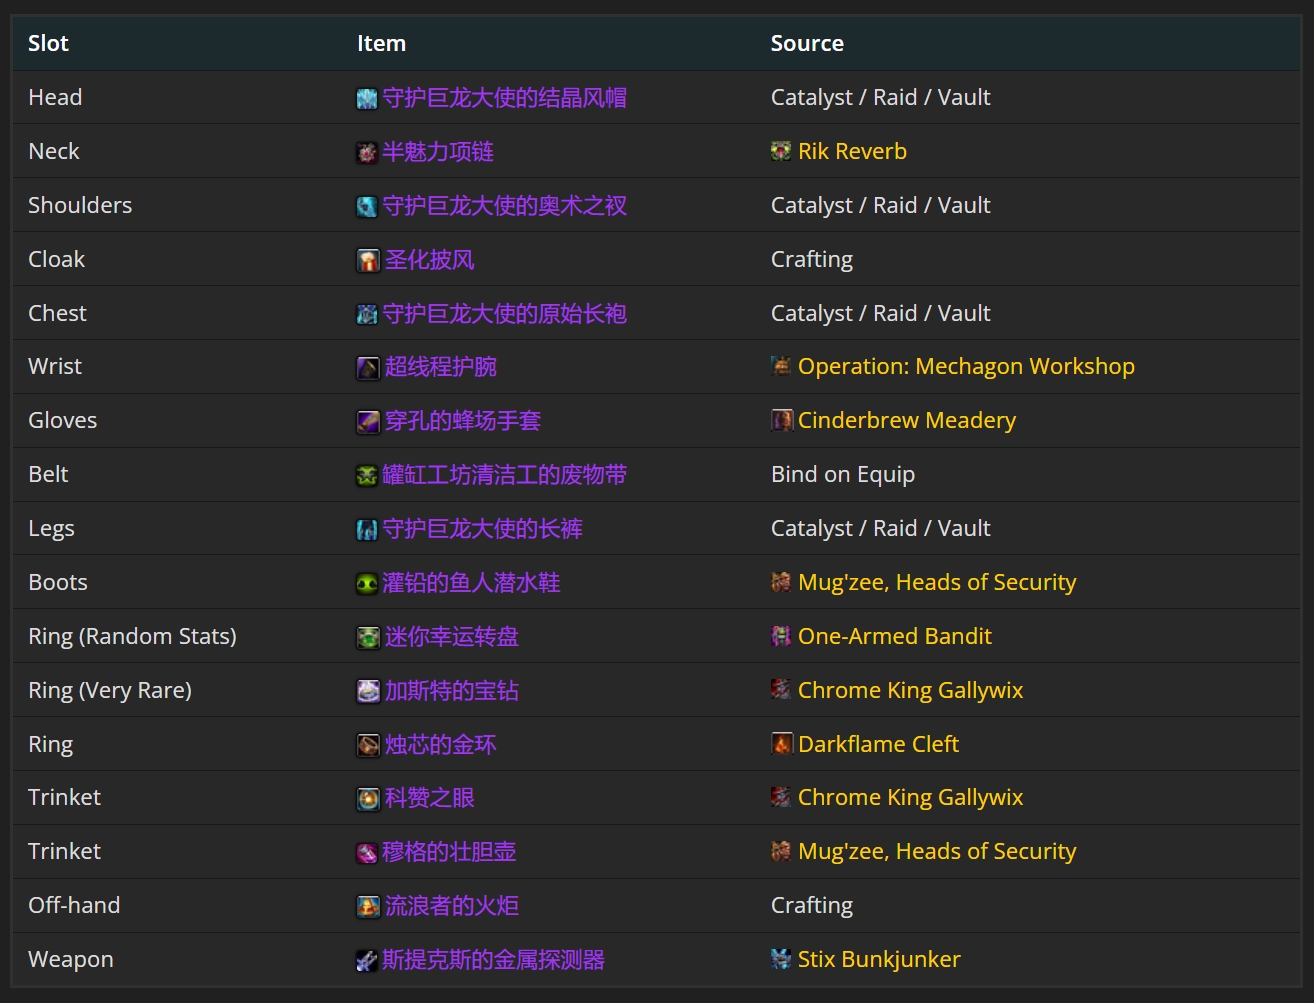Click the 超线程护腕 wrist item icon
This screenshot has width=1314, height=1003.
tap(367, 366)
